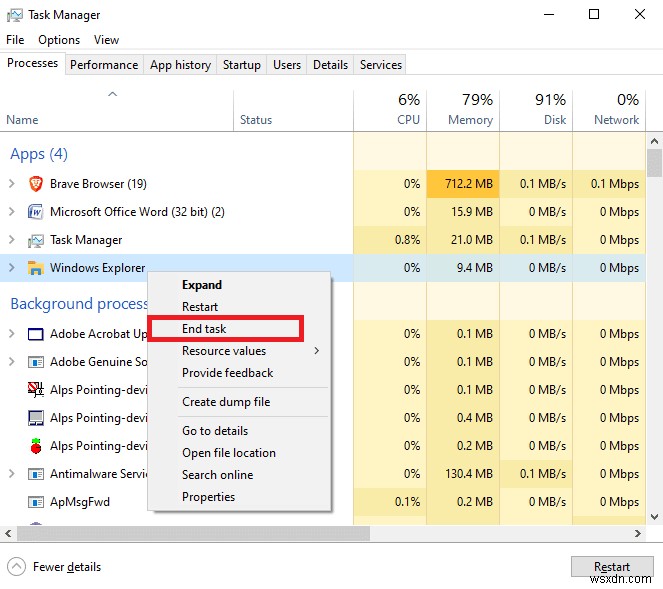Click the Alps Pointing-device monitor icon
The image size is (663, 589).
36,418
